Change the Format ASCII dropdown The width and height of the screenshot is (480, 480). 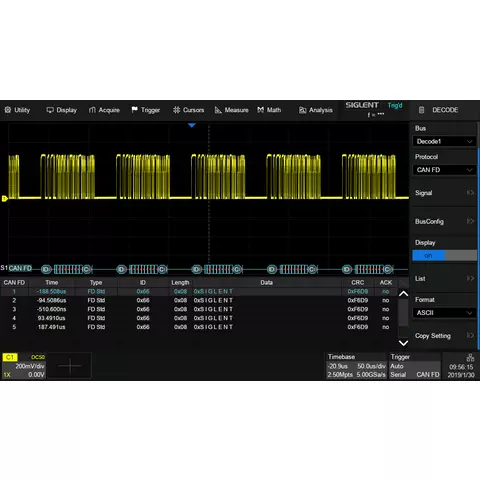[x=444, y=313]
